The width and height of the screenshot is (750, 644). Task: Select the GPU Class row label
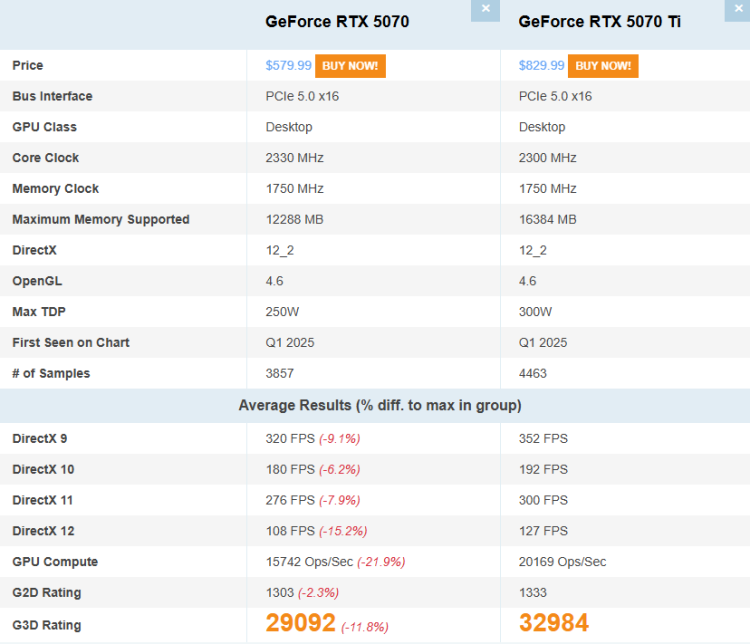[x=44, y=127]
